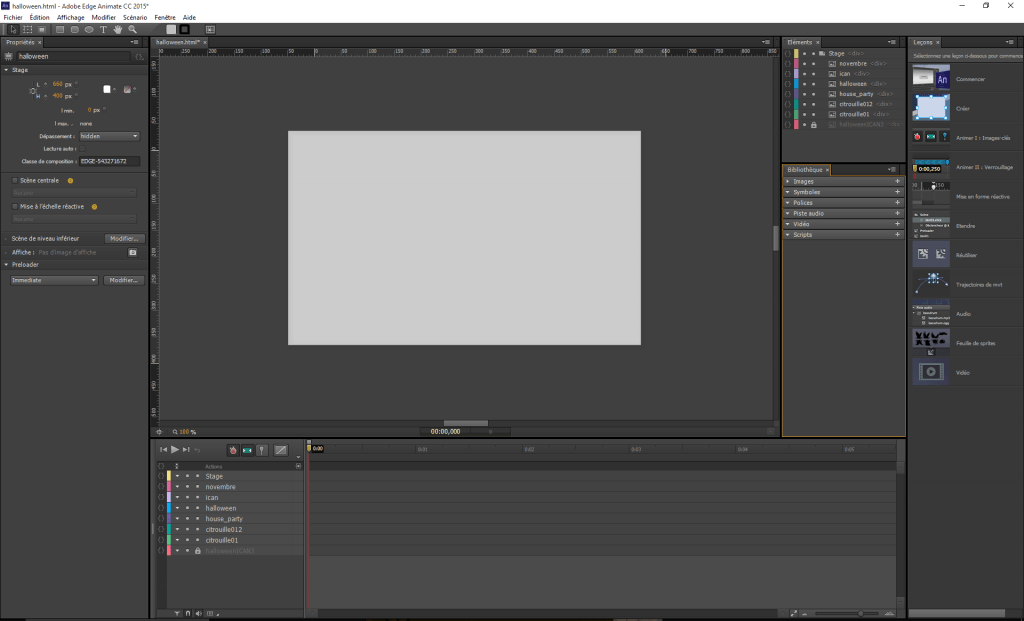Image resolution: width=1024 pixels, height=621 pixels.
Task: Toggle timeline audio speaker icon
Action: [x=199, y=614]
